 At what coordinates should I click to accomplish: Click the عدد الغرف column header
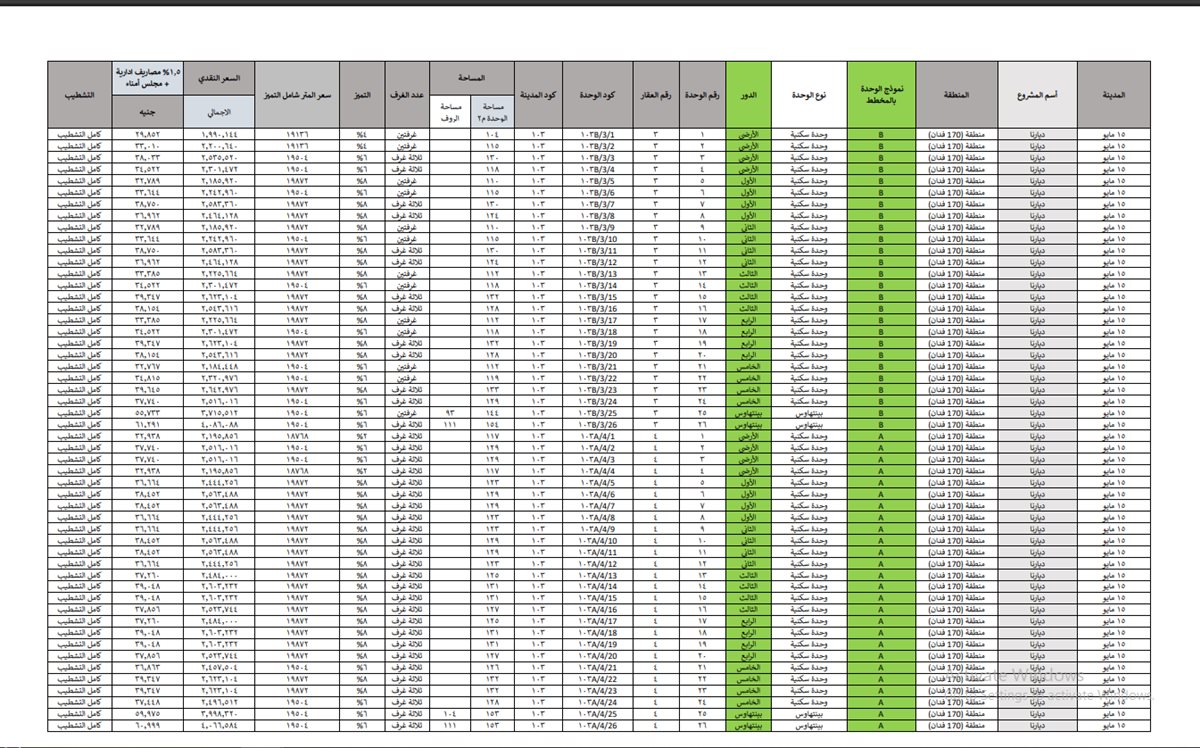point(408,94)
